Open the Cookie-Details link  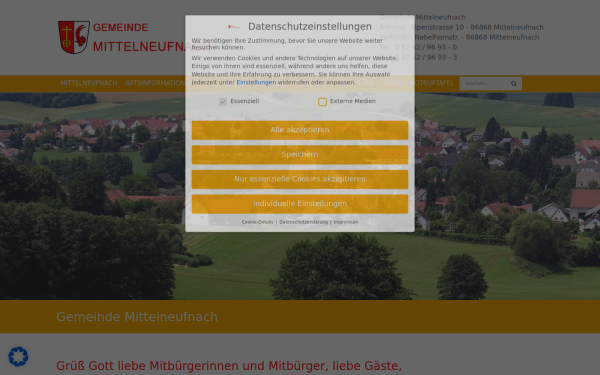(x=257, y=222)
